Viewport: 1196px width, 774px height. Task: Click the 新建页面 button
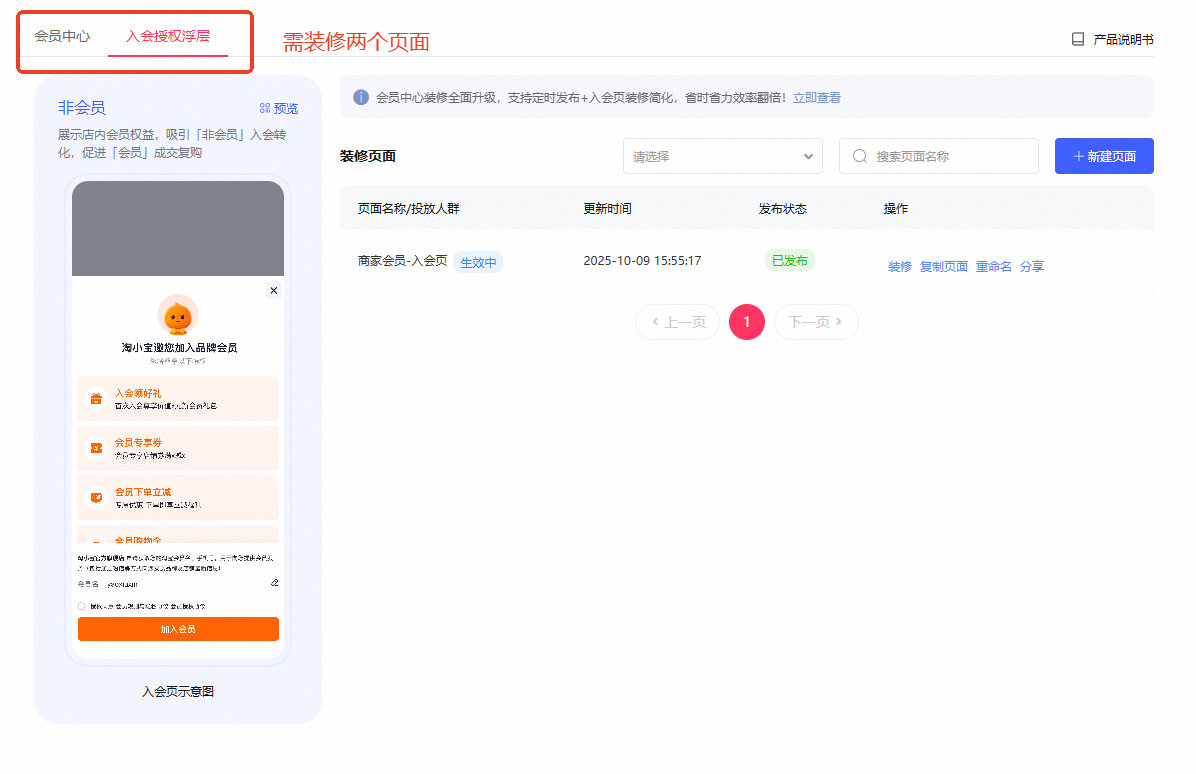click(x=1104, y=156)
